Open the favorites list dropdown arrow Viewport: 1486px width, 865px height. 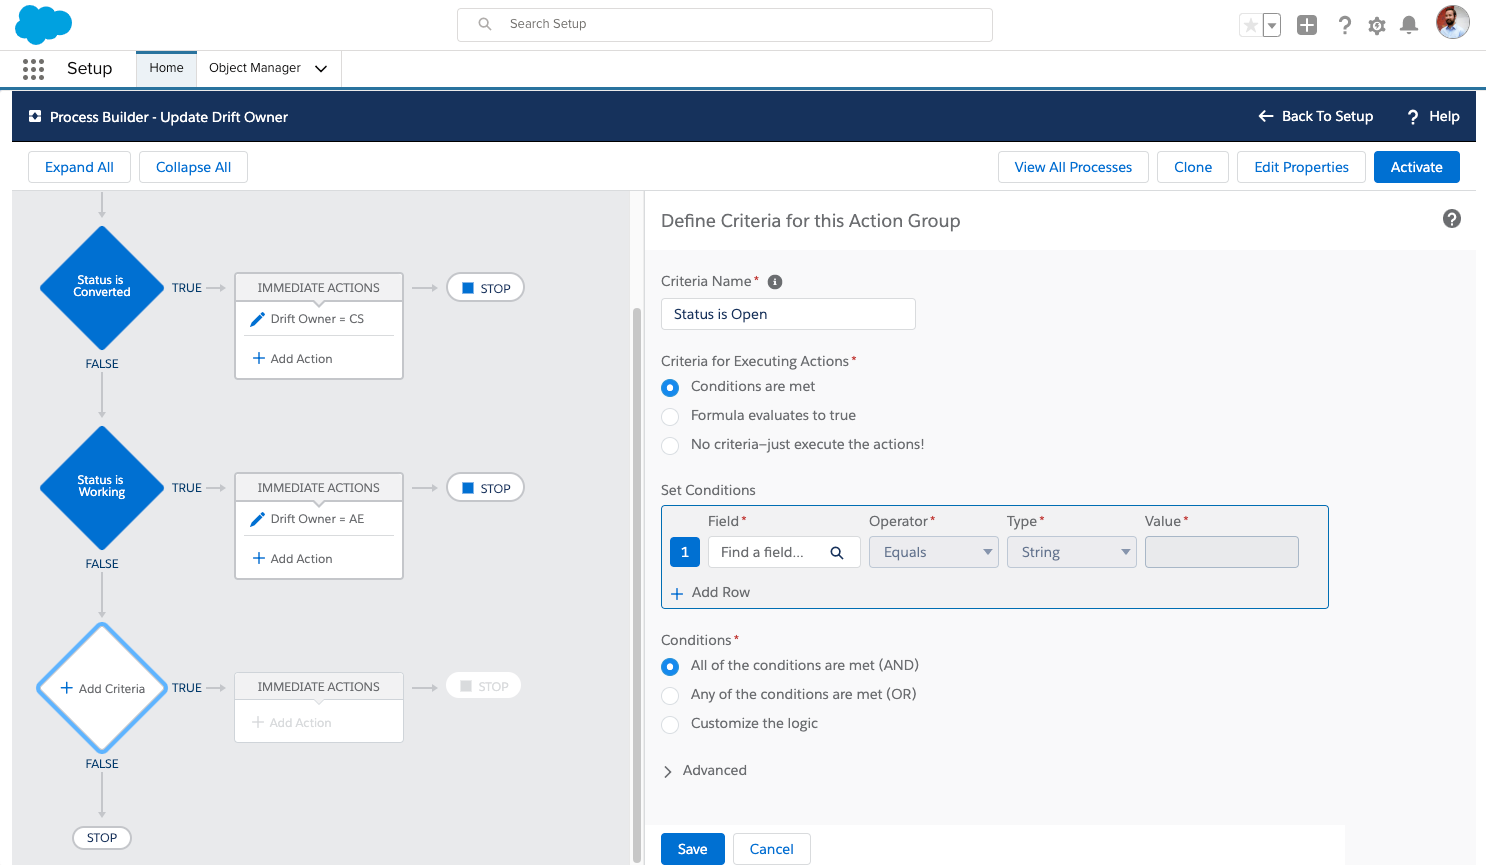tap(1272, 25)
